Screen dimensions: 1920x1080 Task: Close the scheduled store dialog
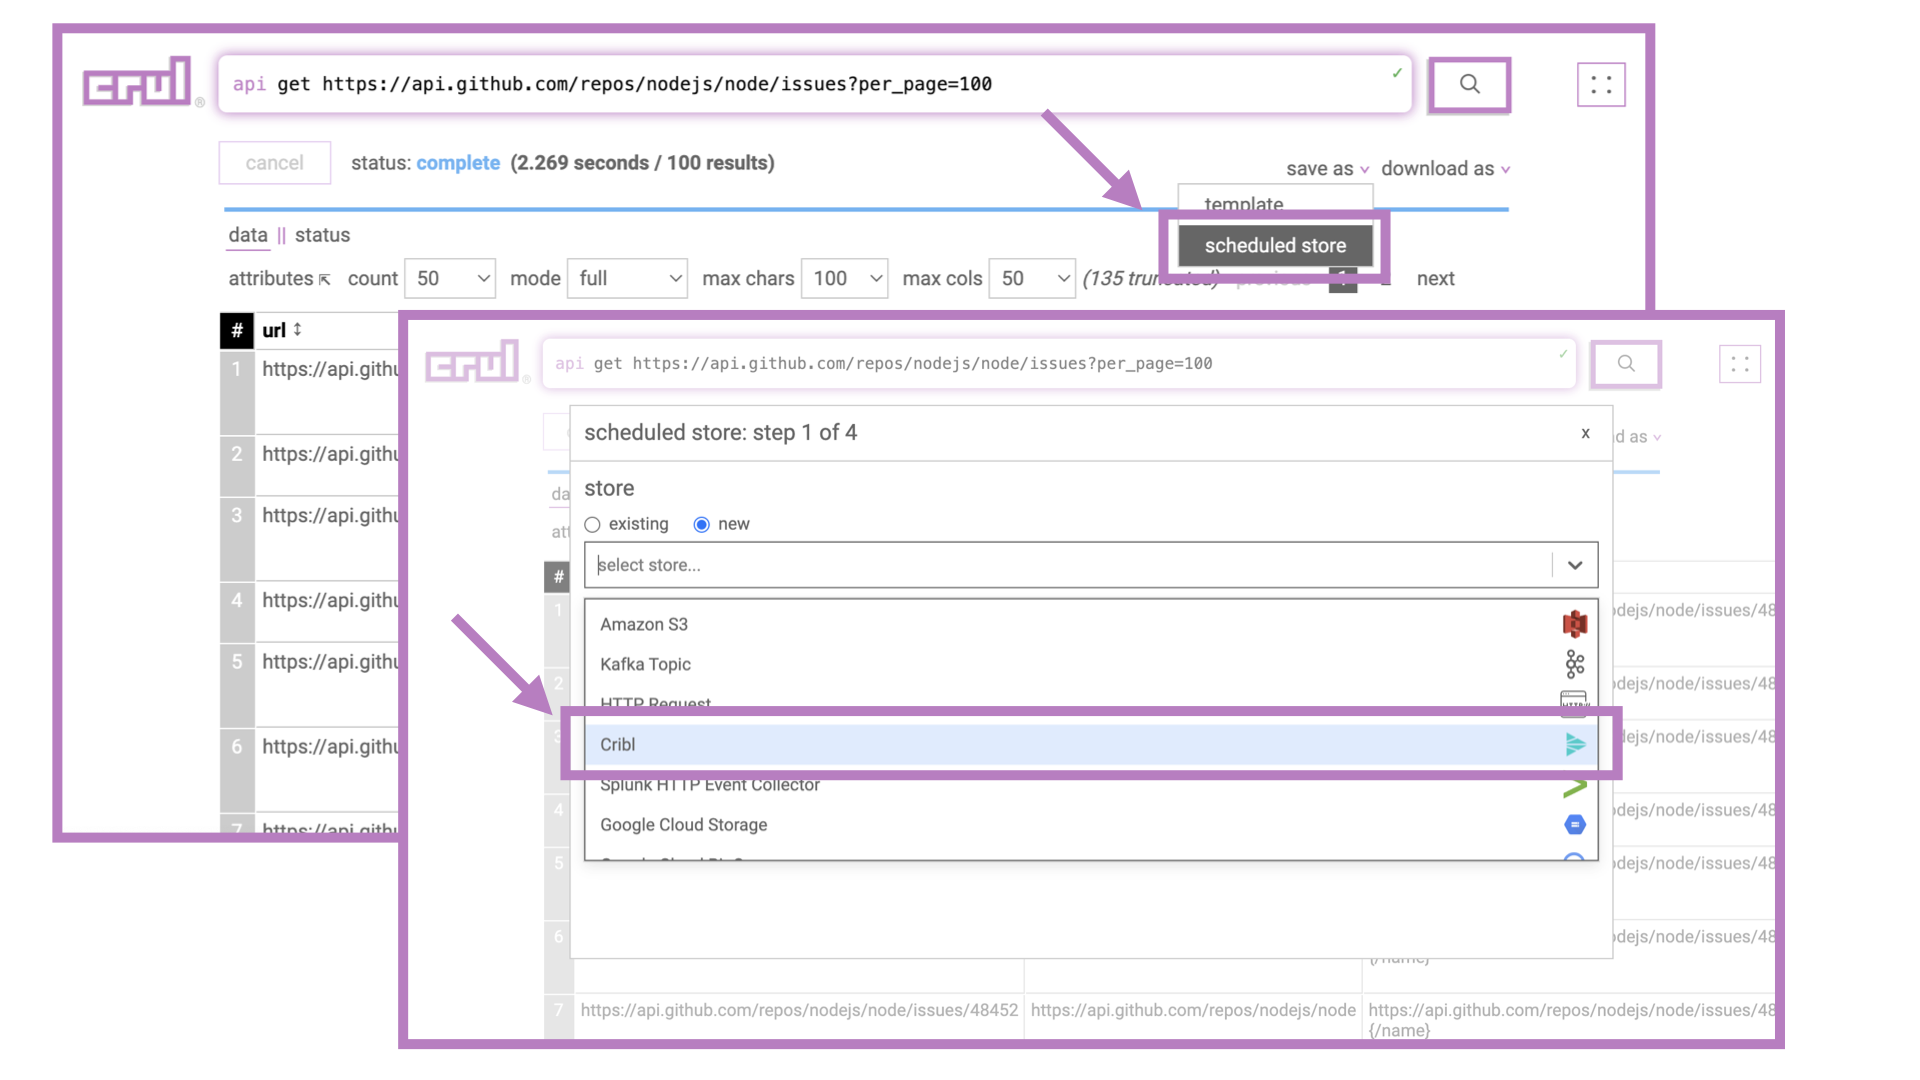click(1585, 433)
